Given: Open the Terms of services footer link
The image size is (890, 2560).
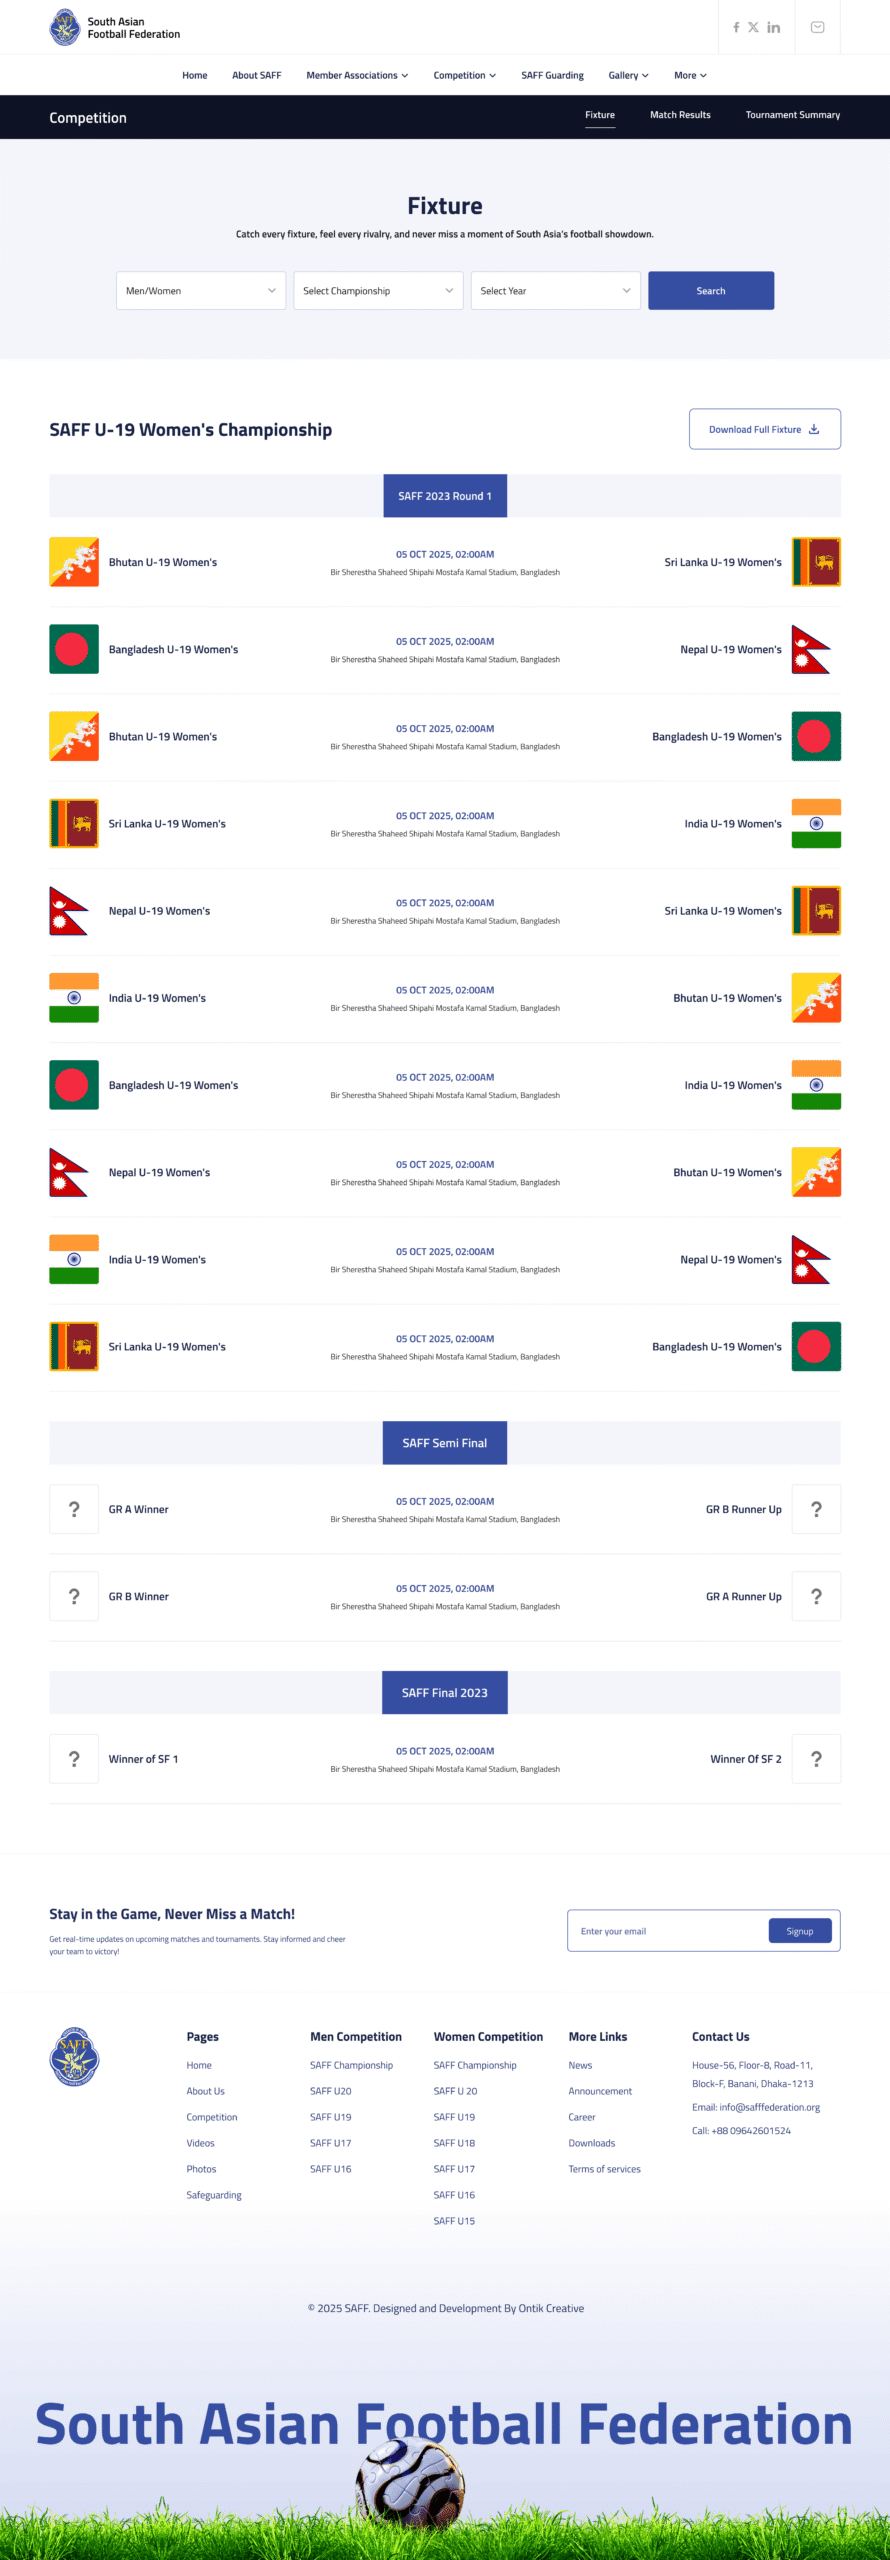Looking at the screenshot, I should (604, 2169).
